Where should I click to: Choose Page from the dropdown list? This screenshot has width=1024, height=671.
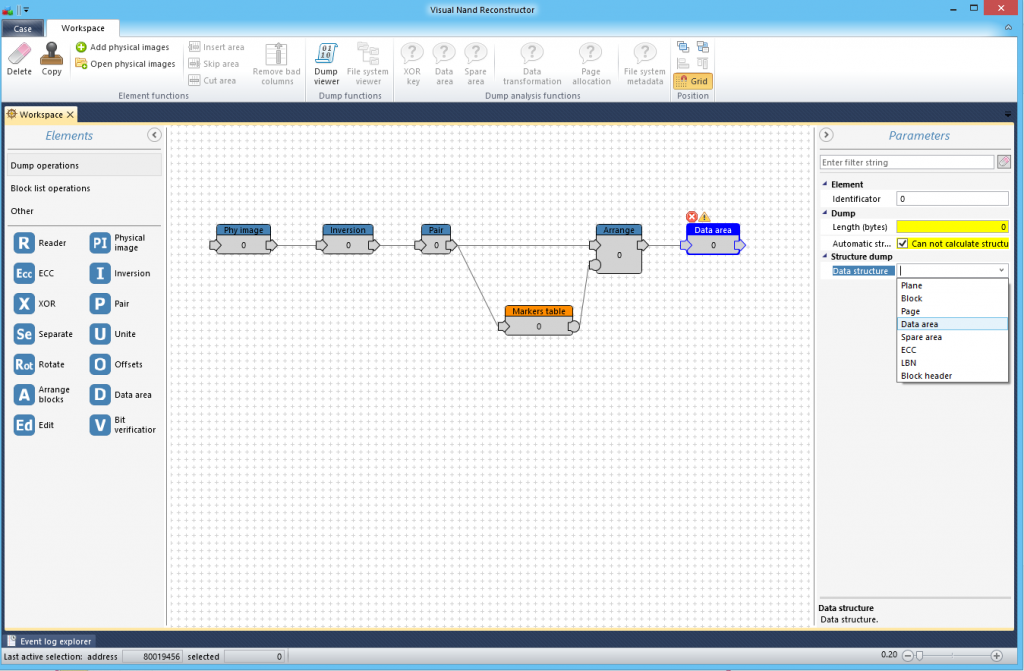[952, 312]
